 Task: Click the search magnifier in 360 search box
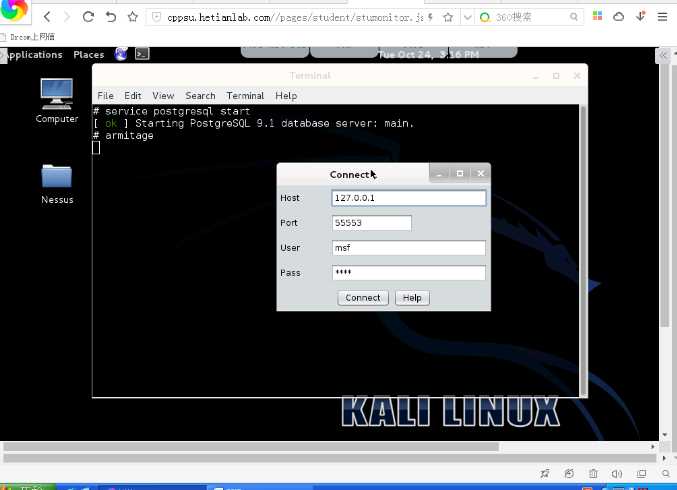point(573,17)
